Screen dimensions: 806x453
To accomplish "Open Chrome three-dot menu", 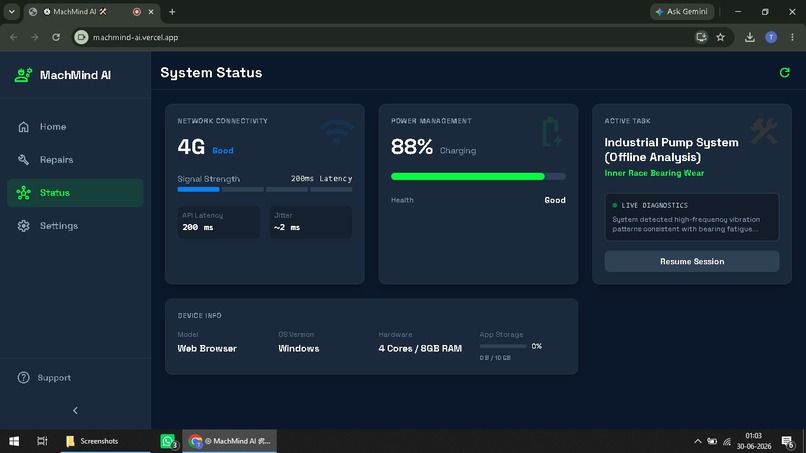I will pyautogui.click(x=792, y=37).
